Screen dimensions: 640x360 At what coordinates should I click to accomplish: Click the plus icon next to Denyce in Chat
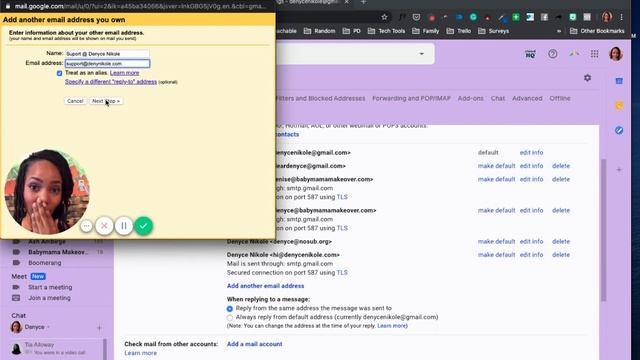(99, 328)
